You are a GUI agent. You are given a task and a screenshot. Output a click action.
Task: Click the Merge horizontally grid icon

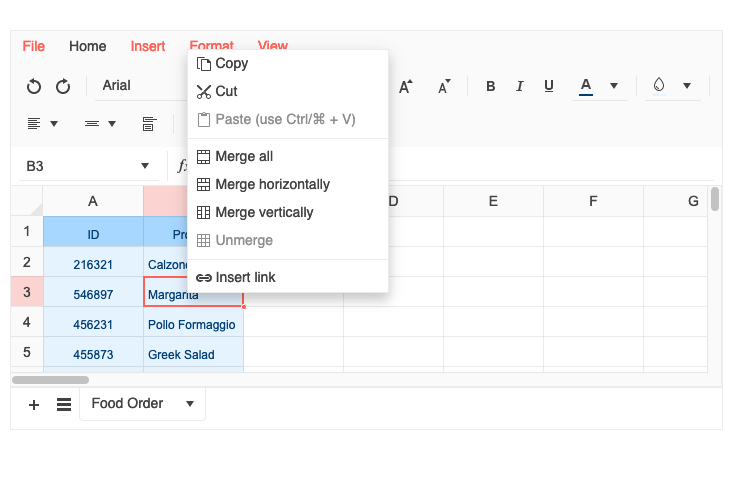tap(203, 185)
